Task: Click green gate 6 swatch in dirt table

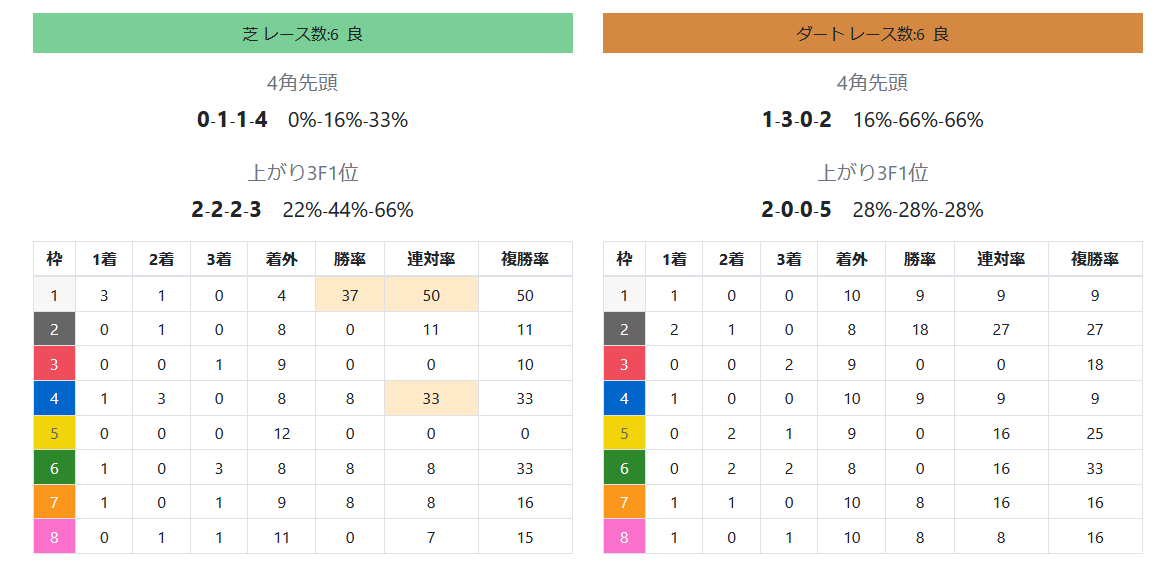Action: pyautogui.click(x=624, y=468)
